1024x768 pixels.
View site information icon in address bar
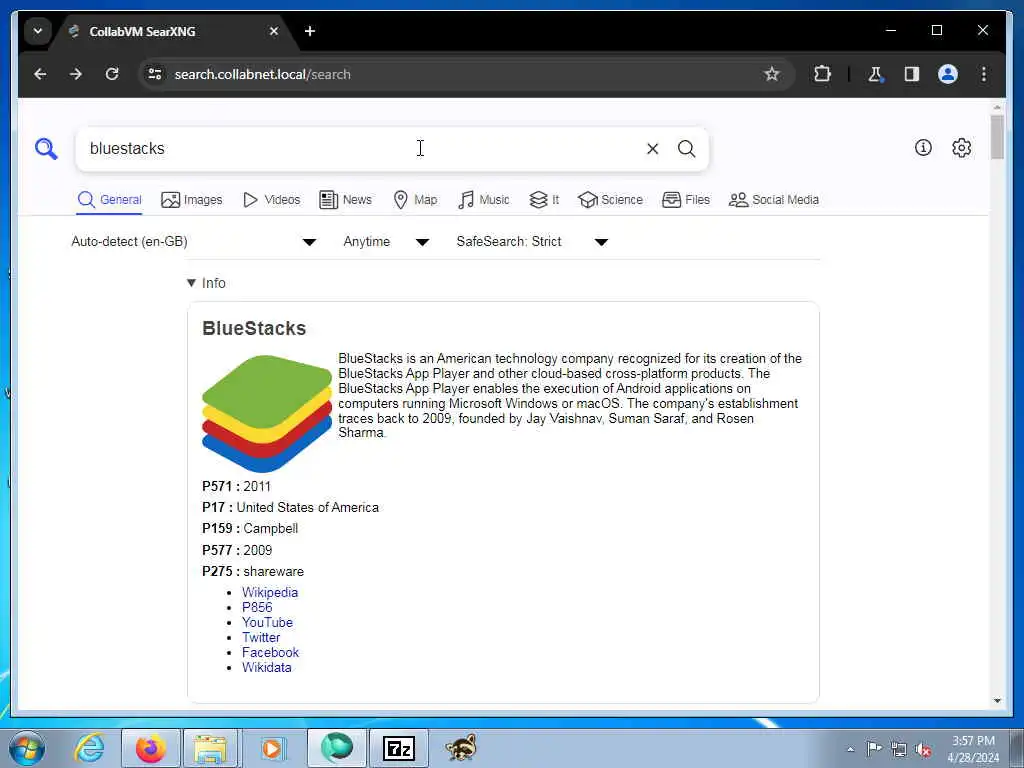click(x=155, y=74)
